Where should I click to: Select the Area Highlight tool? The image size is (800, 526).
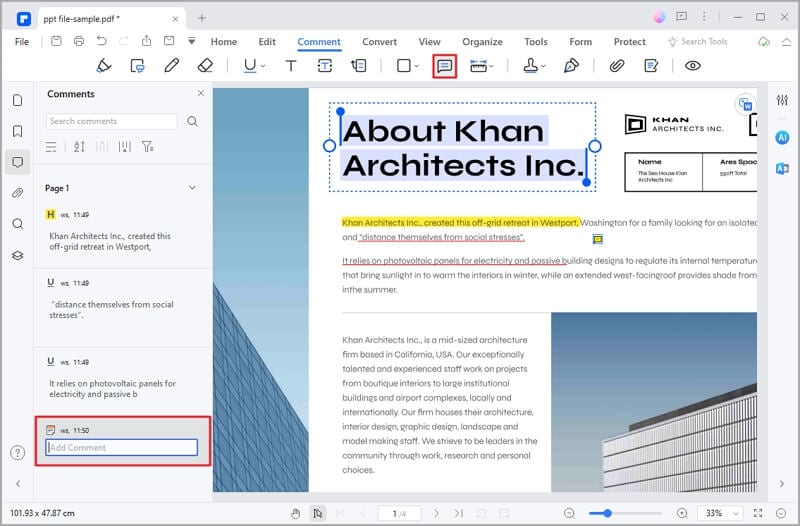137,66
